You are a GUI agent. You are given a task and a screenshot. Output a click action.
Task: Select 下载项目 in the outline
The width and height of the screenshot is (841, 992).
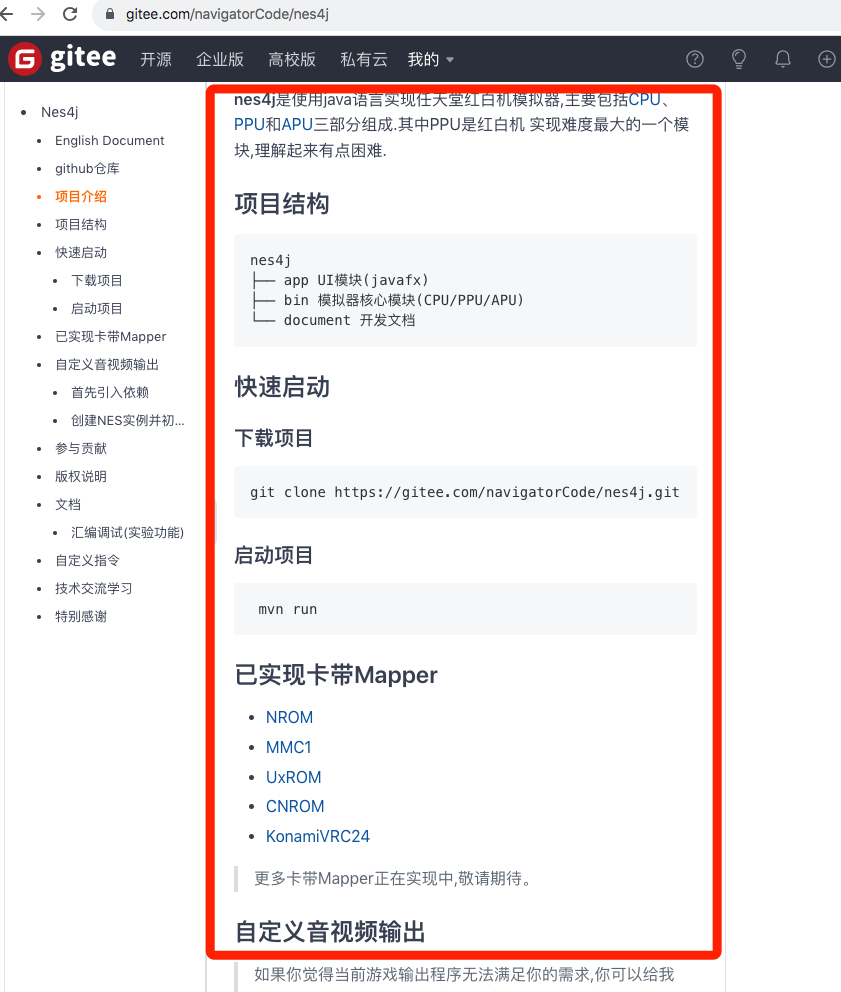click(97, 280)
